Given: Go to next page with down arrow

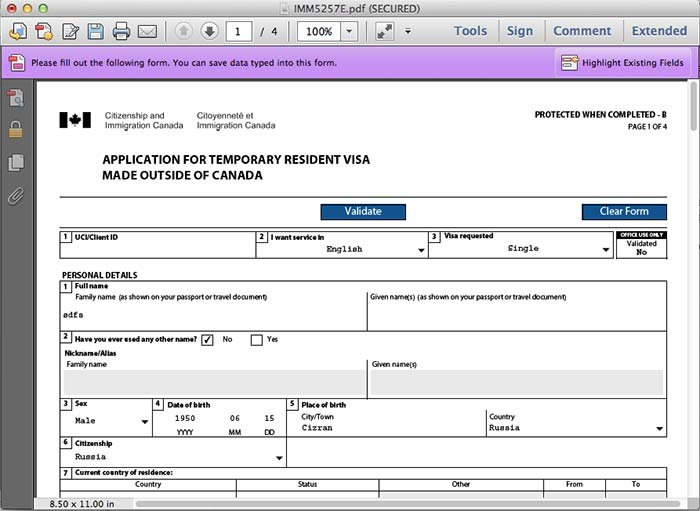Looking at the screenshot, I should tap(209, 31).
